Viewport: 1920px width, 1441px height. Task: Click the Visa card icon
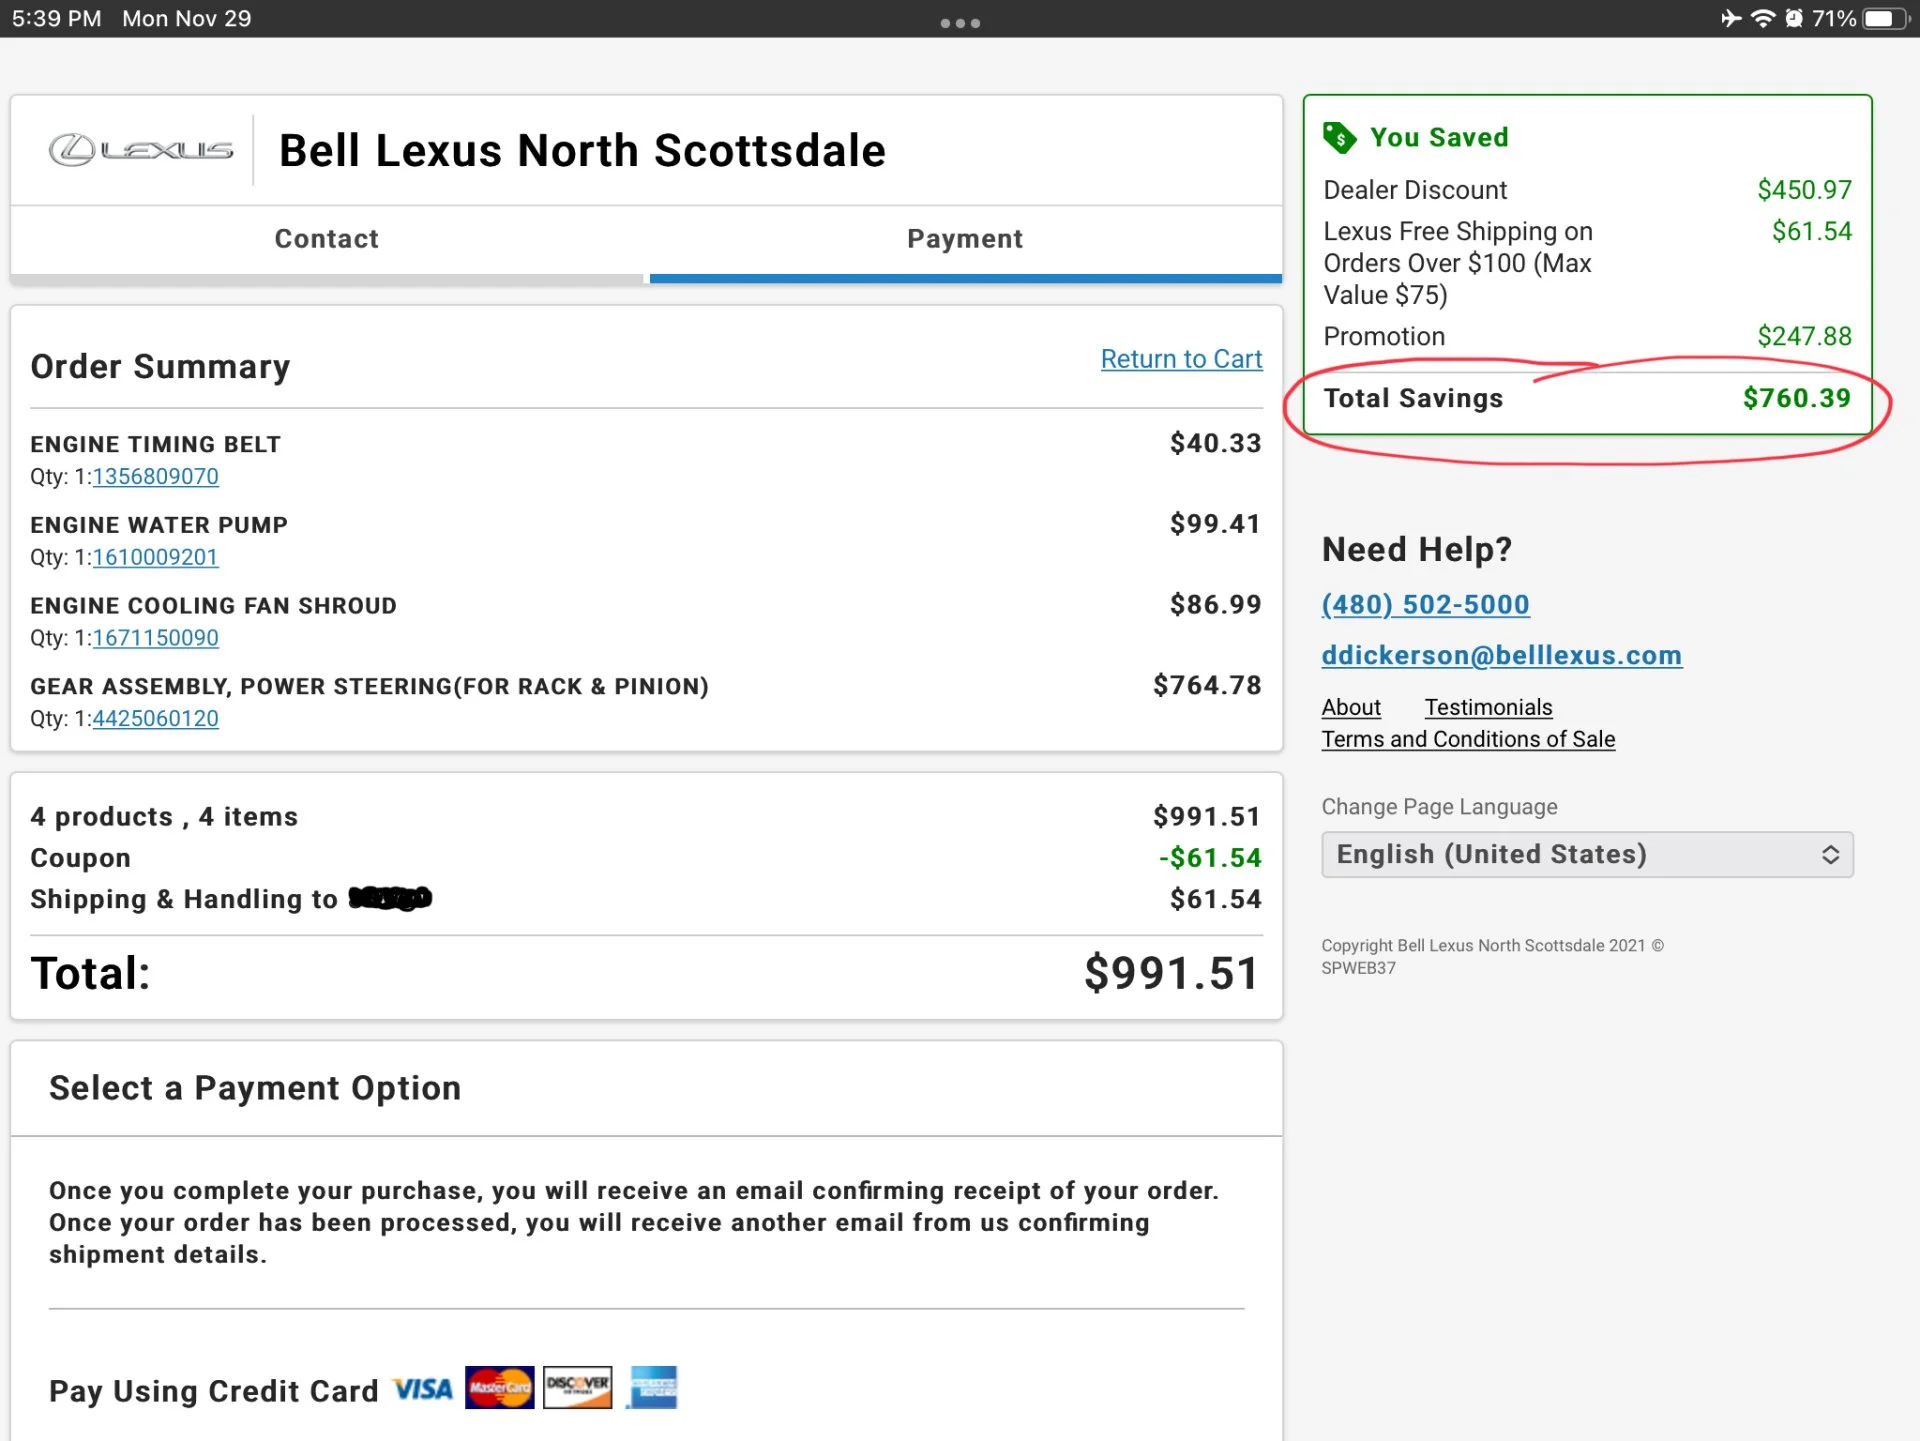point(422,1389)
